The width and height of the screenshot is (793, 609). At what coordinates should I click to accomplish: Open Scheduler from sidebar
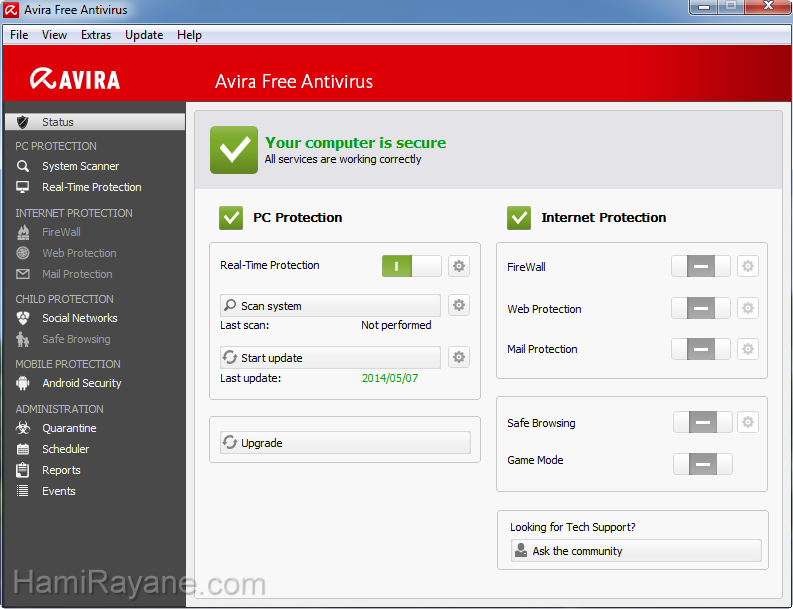[x=66, y=449]
